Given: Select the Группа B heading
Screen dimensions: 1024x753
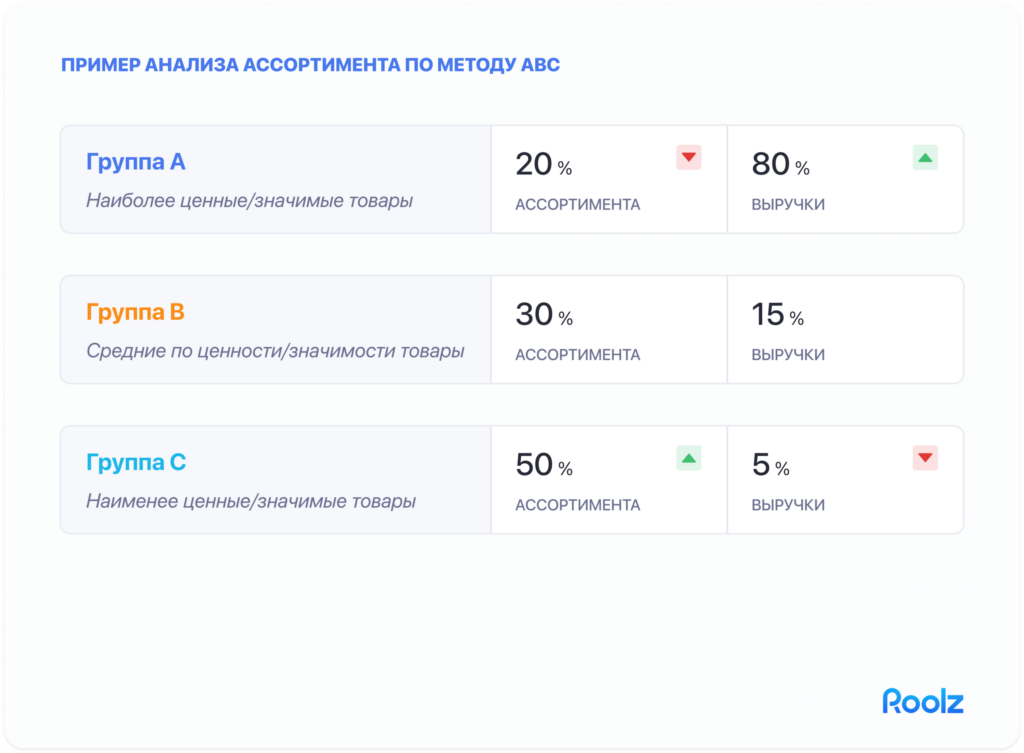Looking at the screenshot, I should [x=135, y=313].
